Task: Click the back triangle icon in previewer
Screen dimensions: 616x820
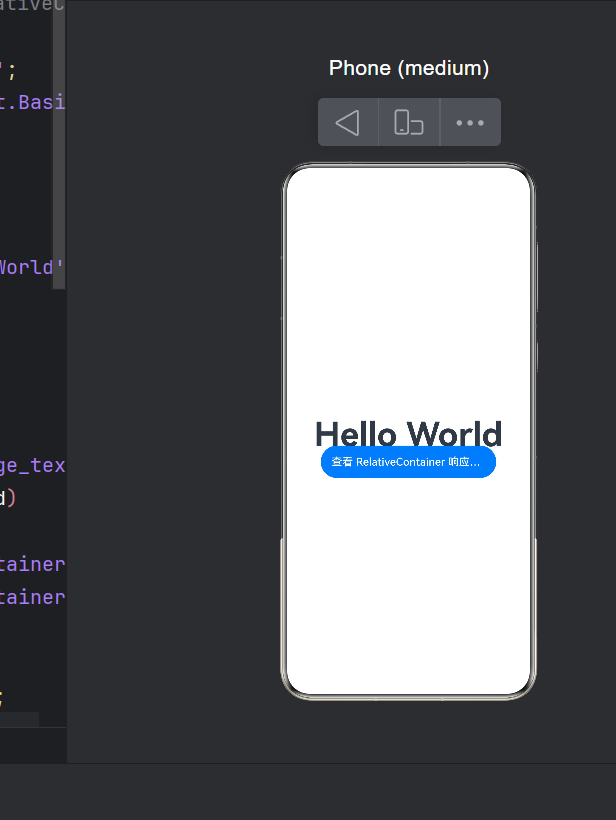Action: click(x=348, y=122)
